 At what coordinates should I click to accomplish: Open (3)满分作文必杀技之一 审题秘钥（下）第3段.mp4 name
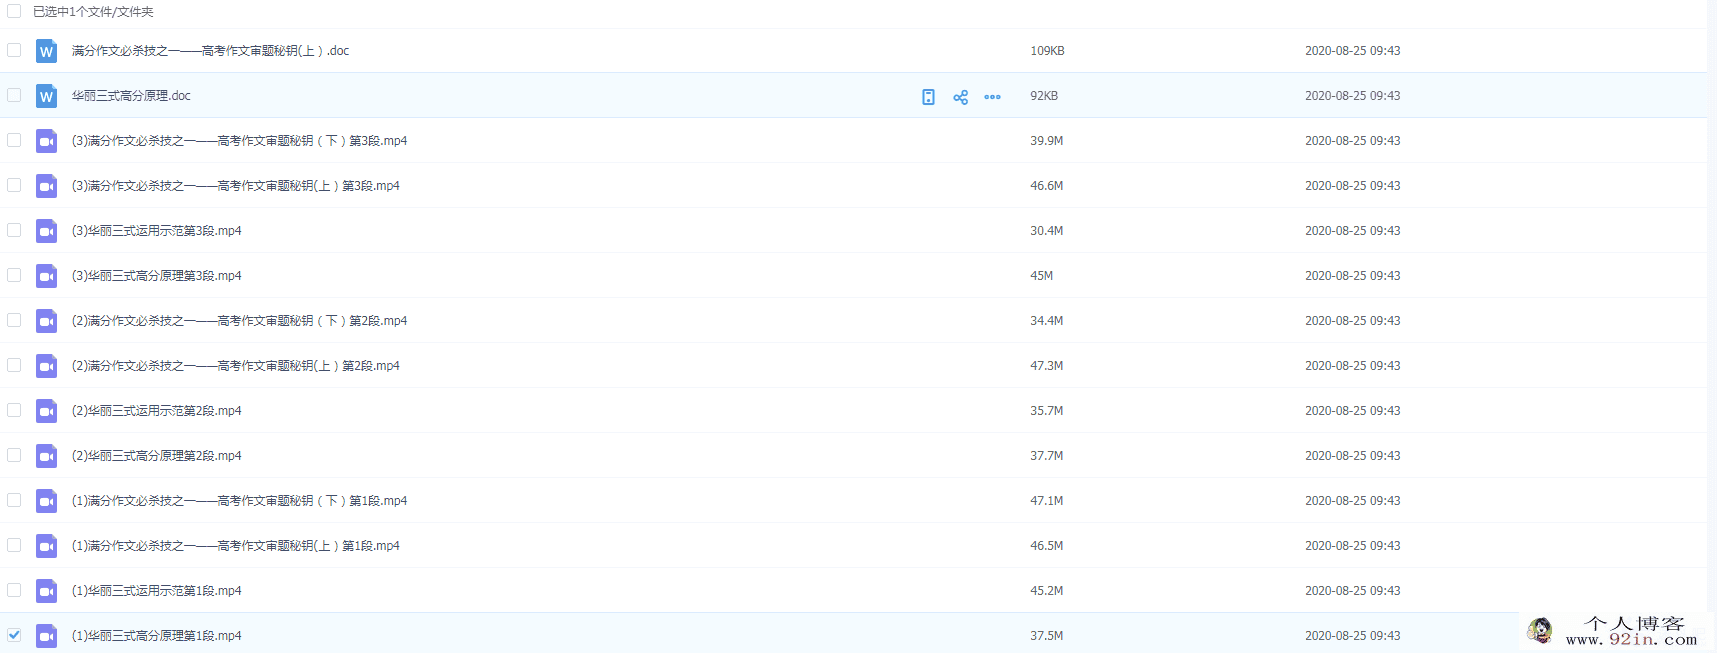point(240,141)
